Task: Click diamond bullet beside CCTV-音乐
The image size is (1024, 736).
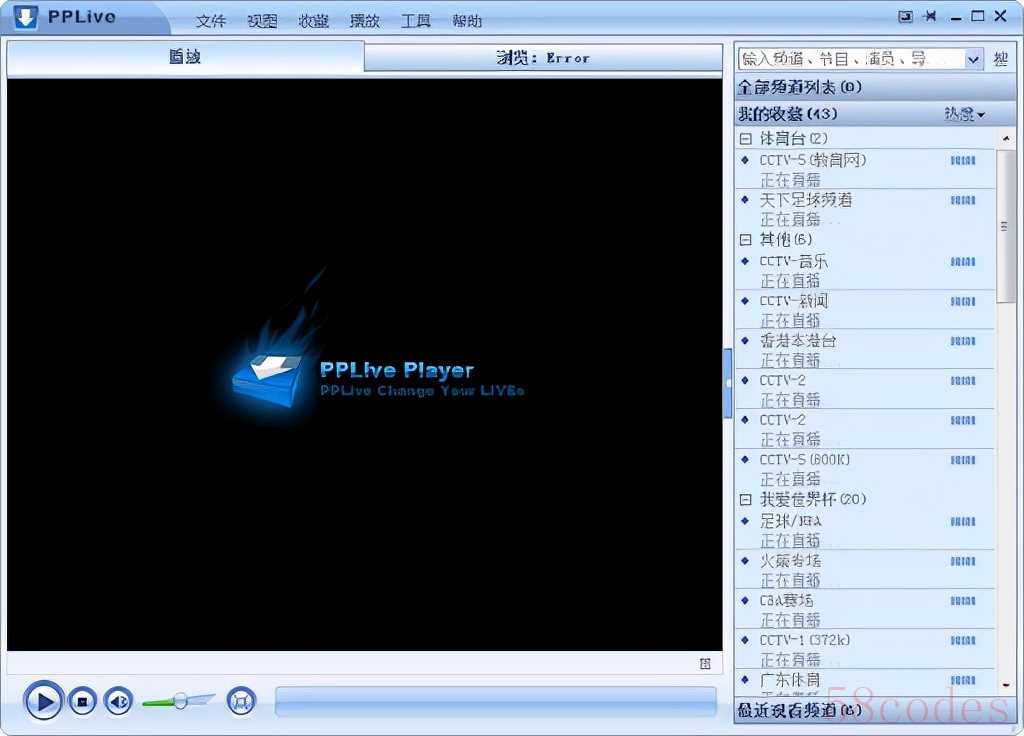Action: (x=745, y=261)
